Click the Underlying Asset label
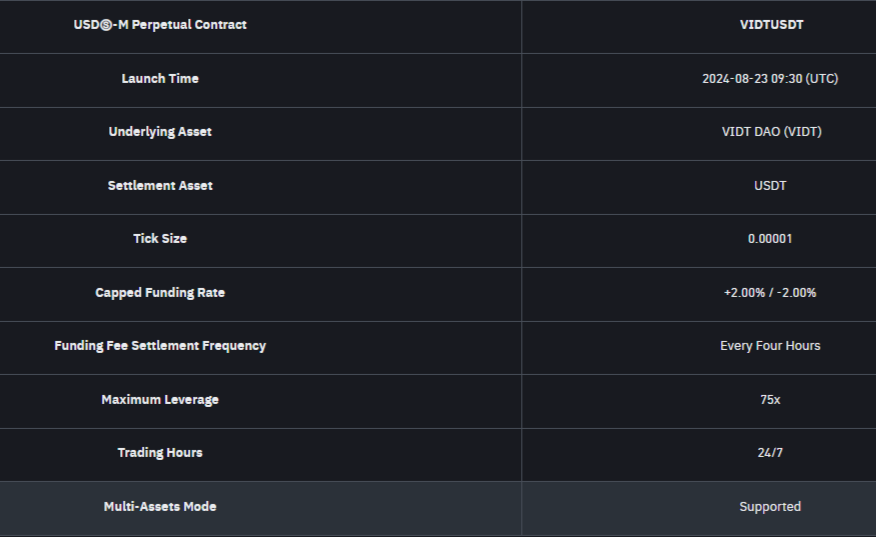The image size is (876, 537). tap(160, 132)
